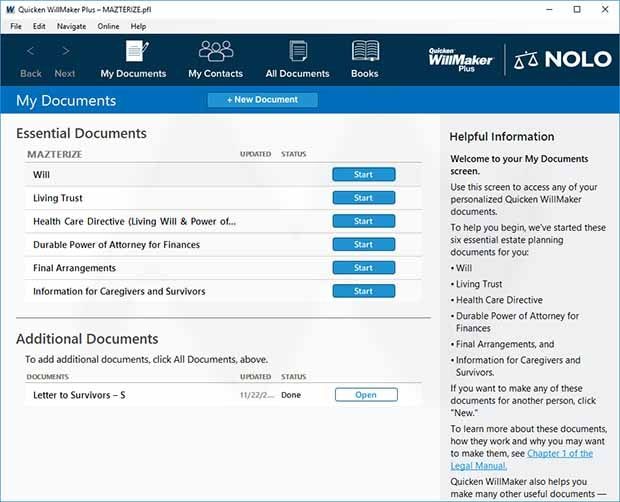Start the Final Arrangements document
Screen dimensions: 620x502
(364, 268)
